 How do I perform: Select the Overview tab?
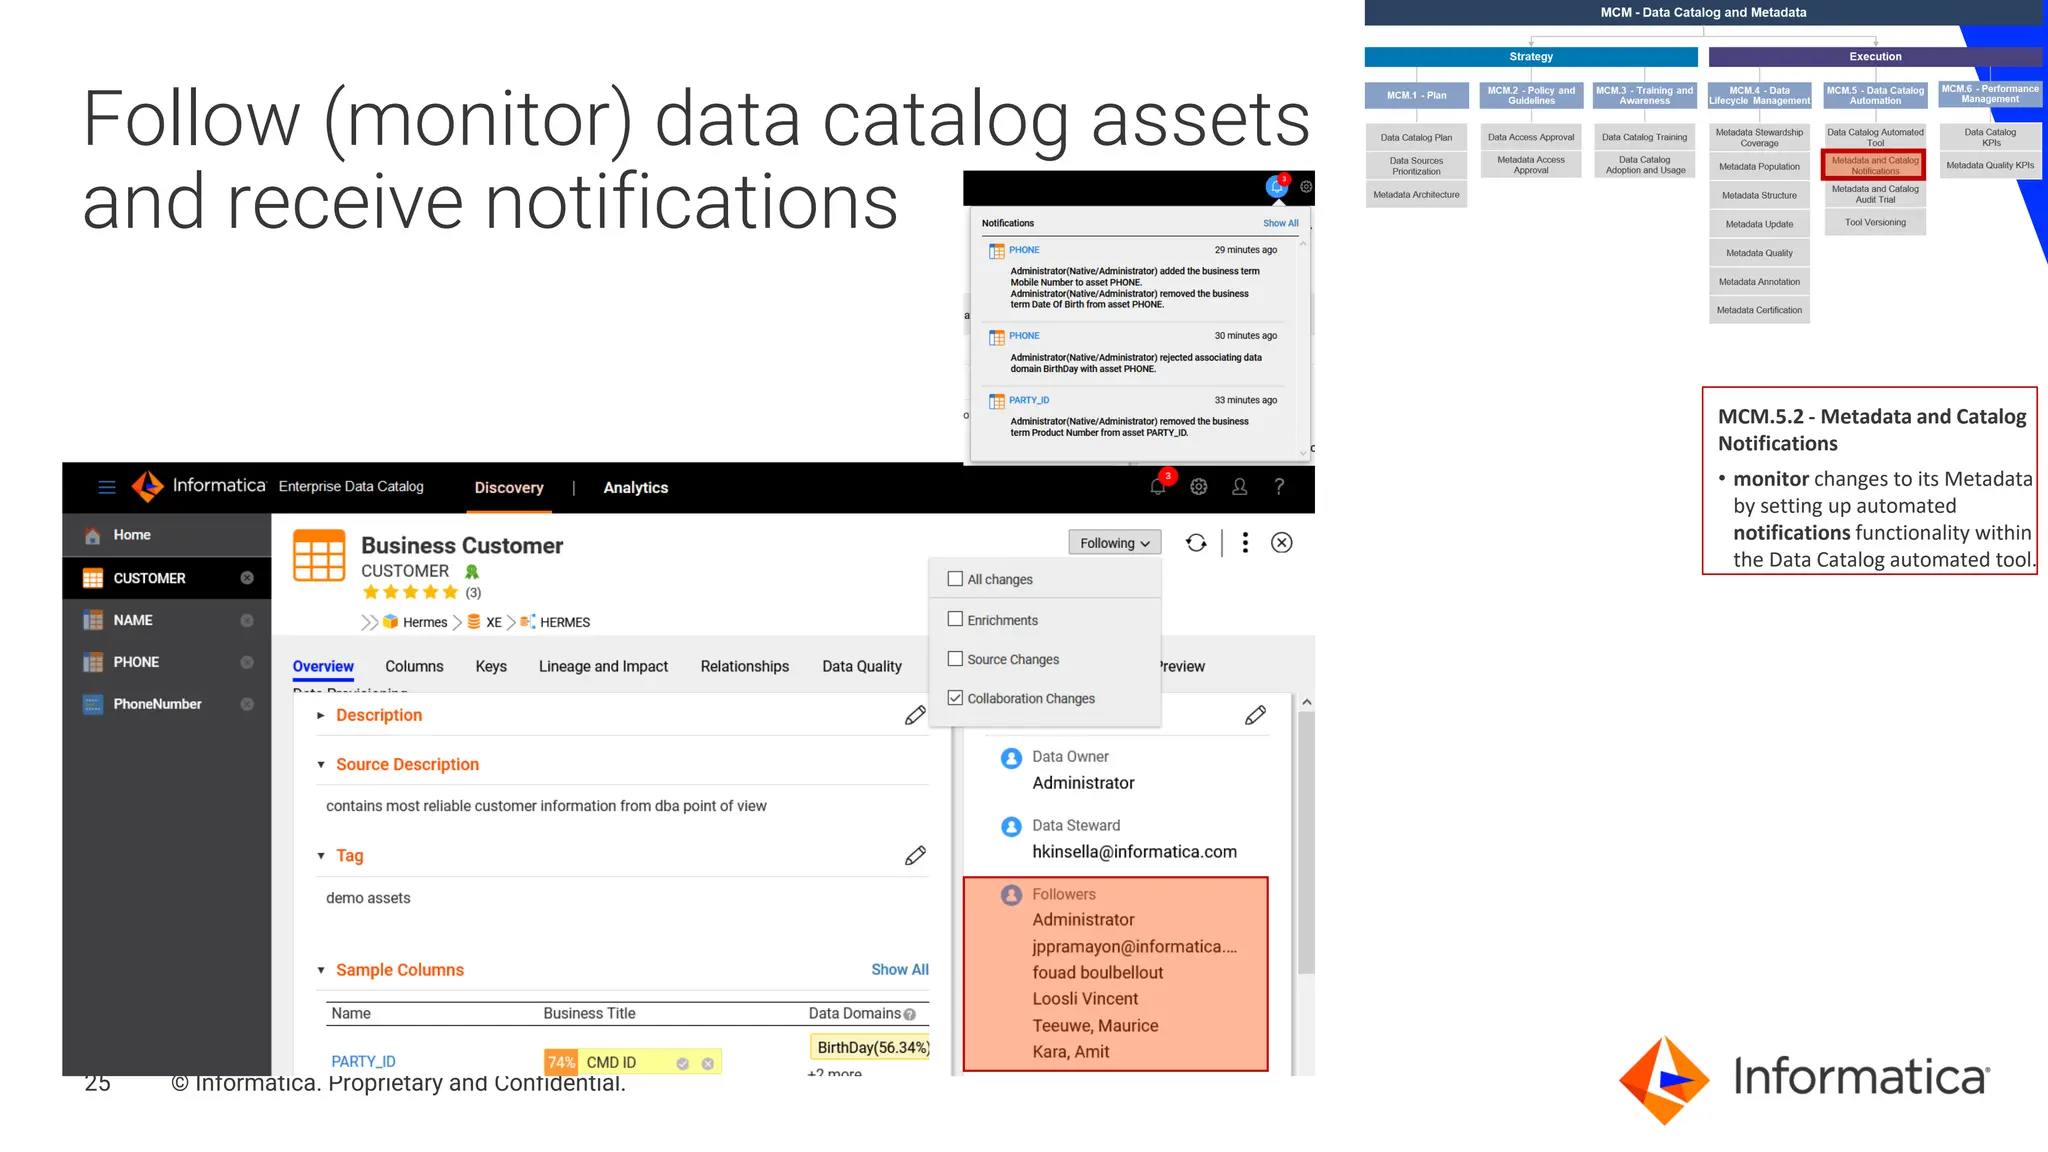(323, 667)
